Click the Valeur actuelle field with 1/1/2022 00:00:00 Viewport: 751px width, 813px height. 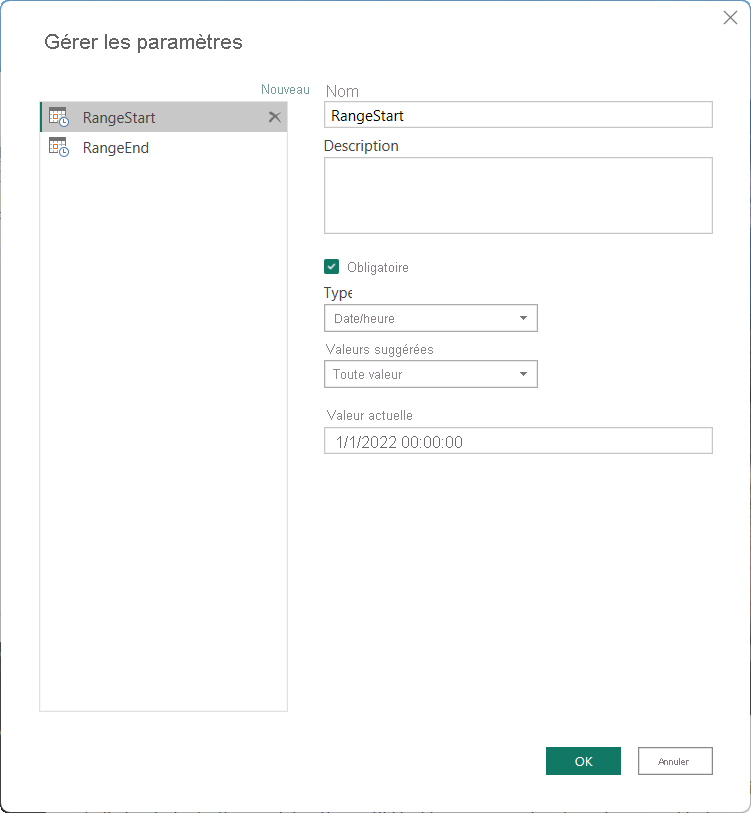(518, 441)
